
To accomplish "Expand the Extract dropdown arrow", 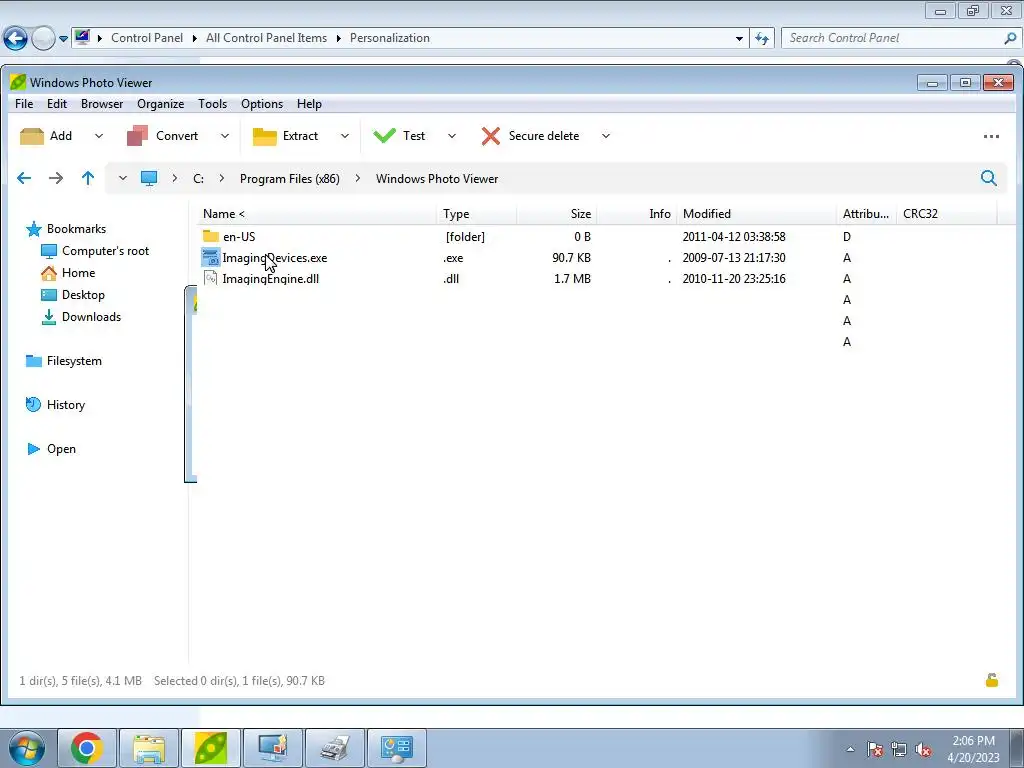I will tap(345, 136).
